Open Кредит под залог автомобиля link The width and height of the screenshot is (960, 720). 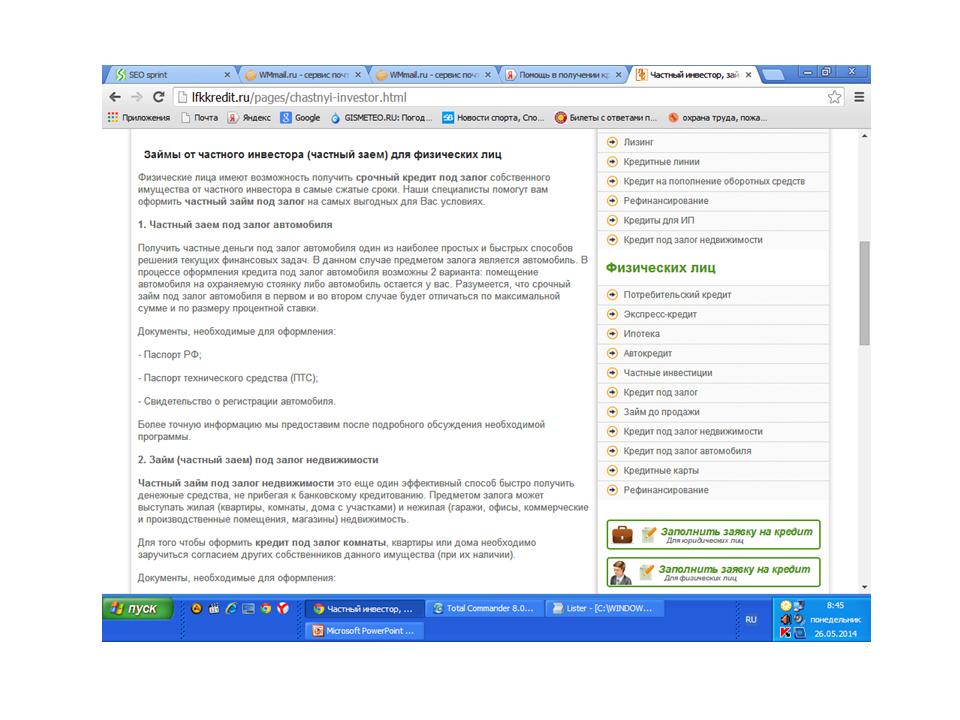tap(687, 451)
